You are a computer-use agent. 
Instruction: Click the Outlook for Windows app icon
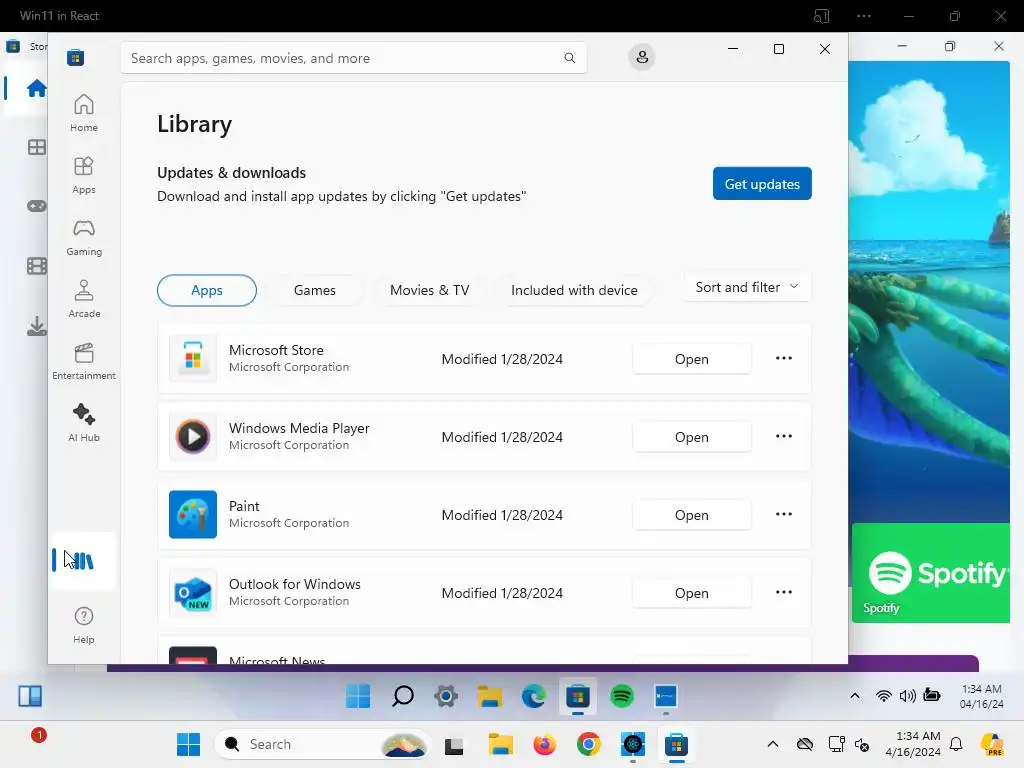[x=193, y=592]
